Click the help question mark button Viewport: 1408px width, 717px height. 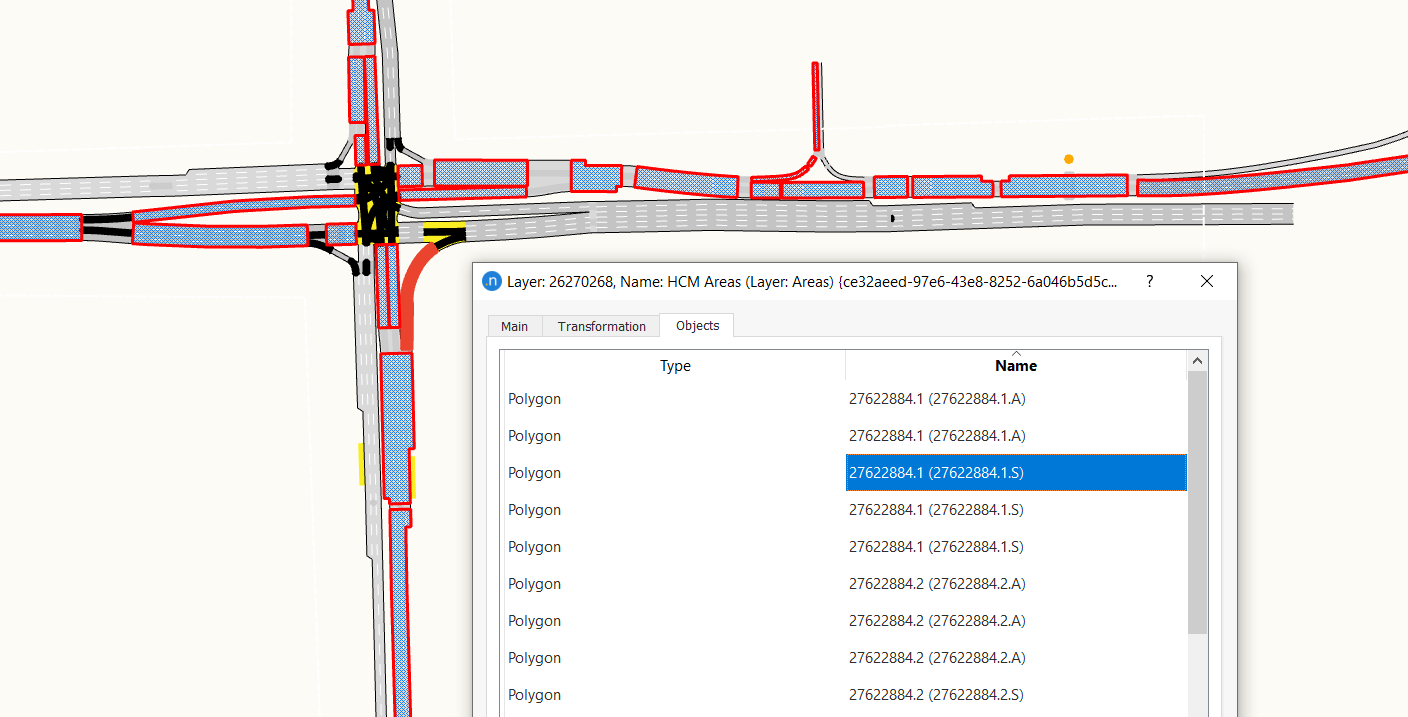(x=1149, y=282)
